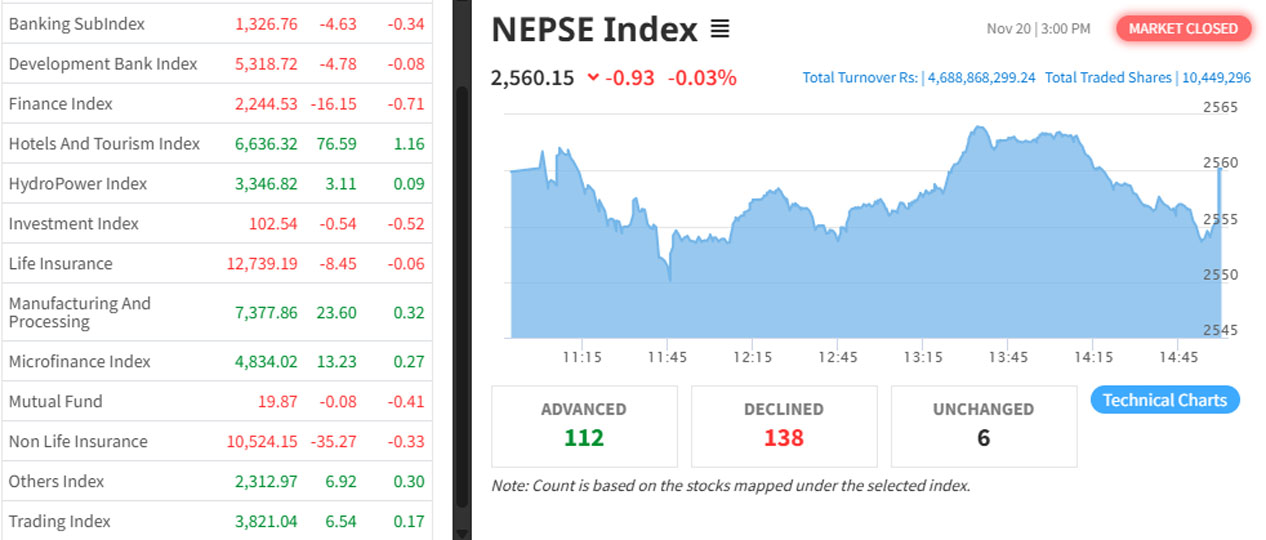Click the Market Closed badge
The image size is (1266, 540).
pos(1183,29)
